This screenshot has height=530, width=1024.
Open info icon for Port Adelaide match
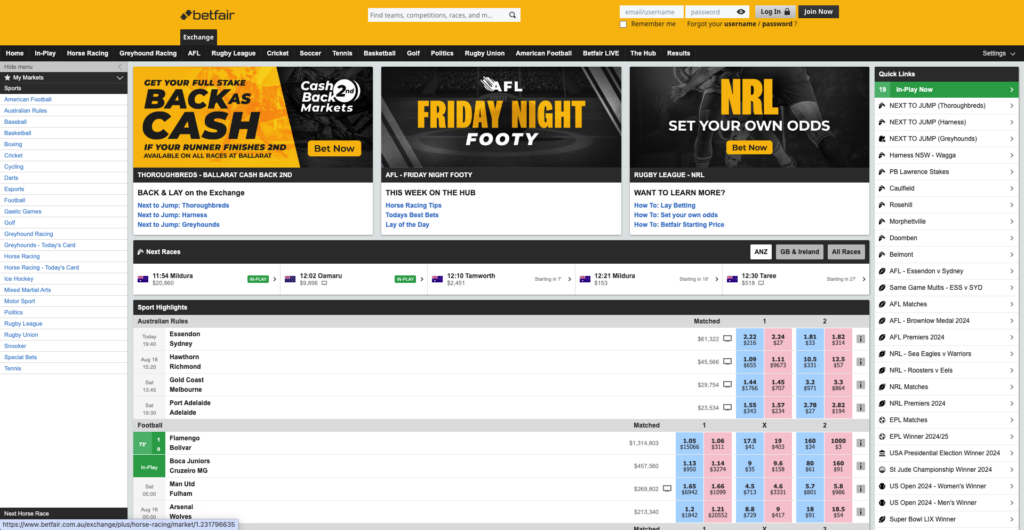coord(860,406)
